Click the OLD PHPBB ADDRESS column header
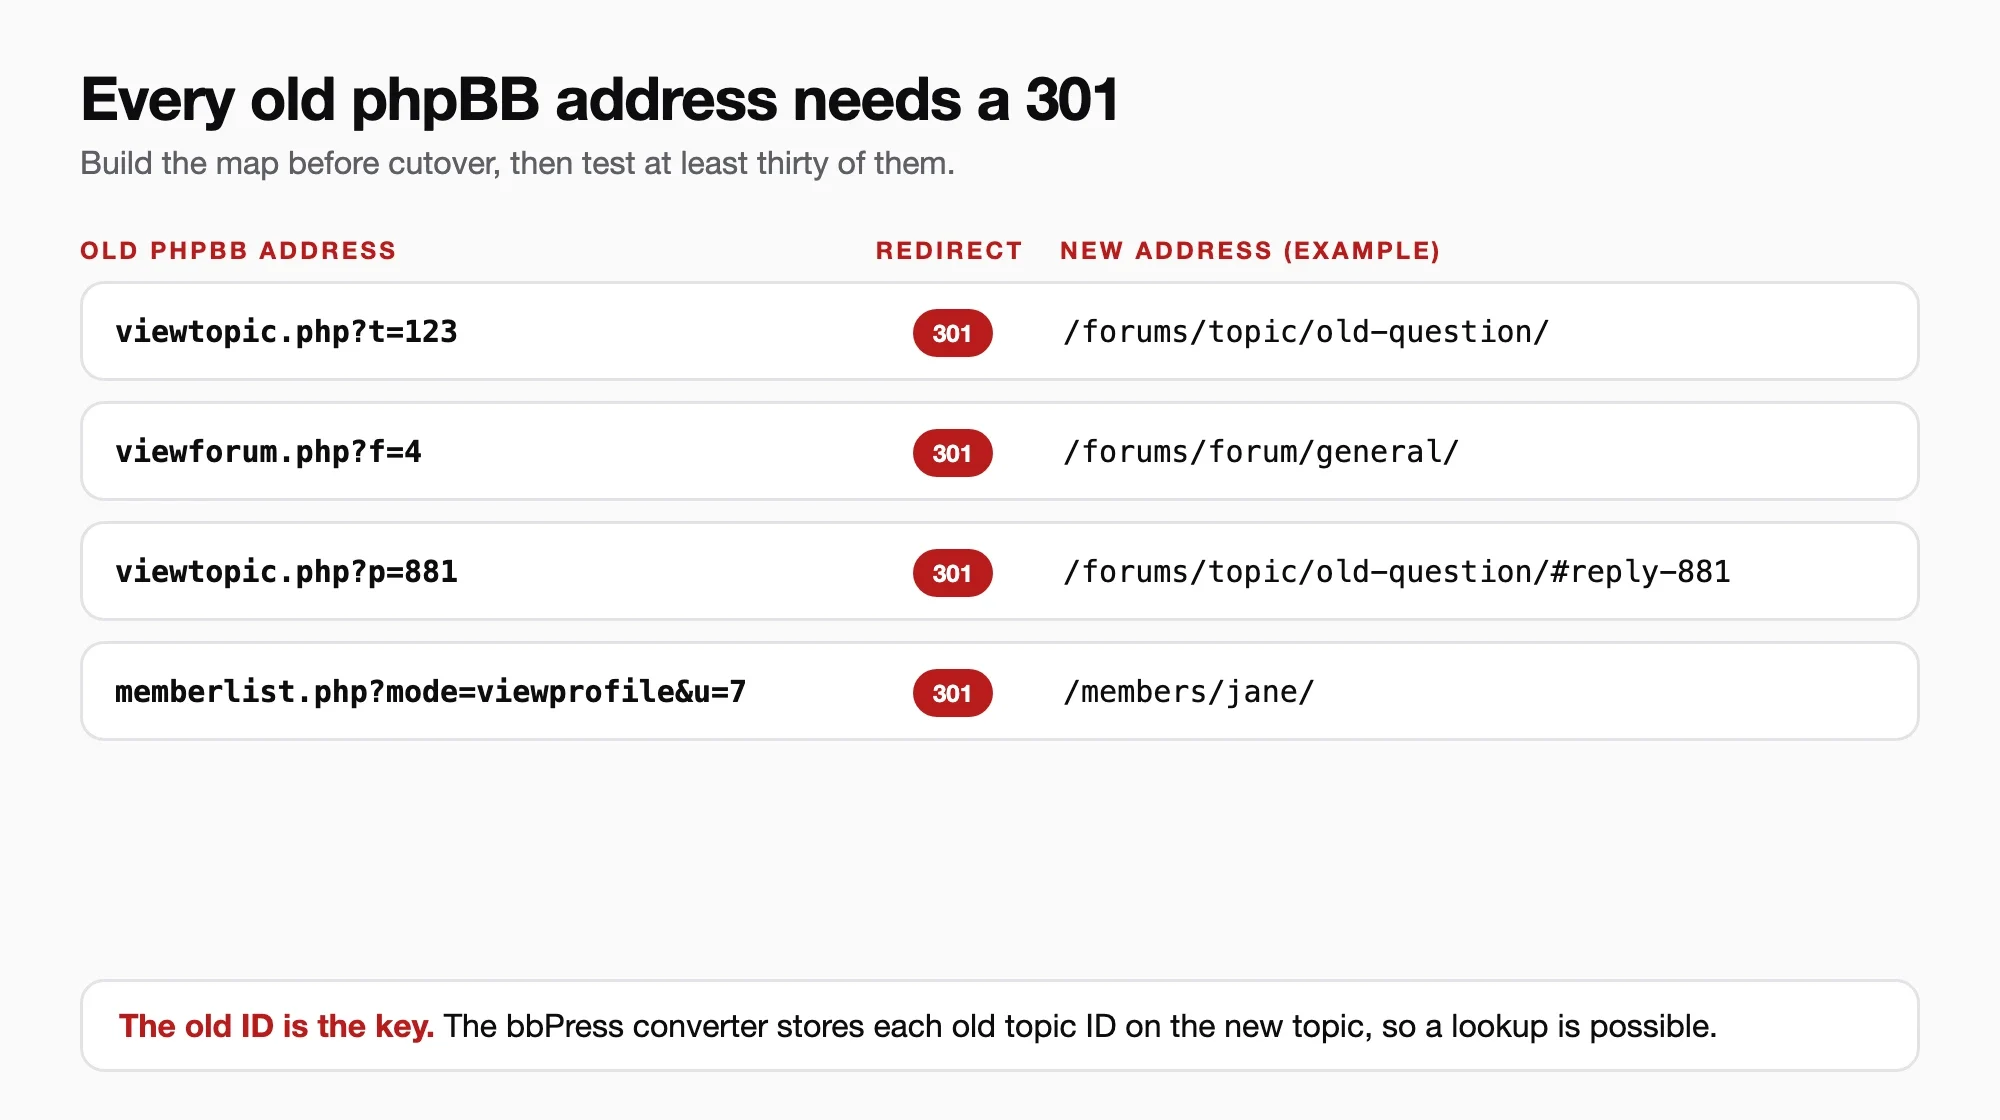The height and width of the screenshot is (1120, 2000). coord(238,250)
